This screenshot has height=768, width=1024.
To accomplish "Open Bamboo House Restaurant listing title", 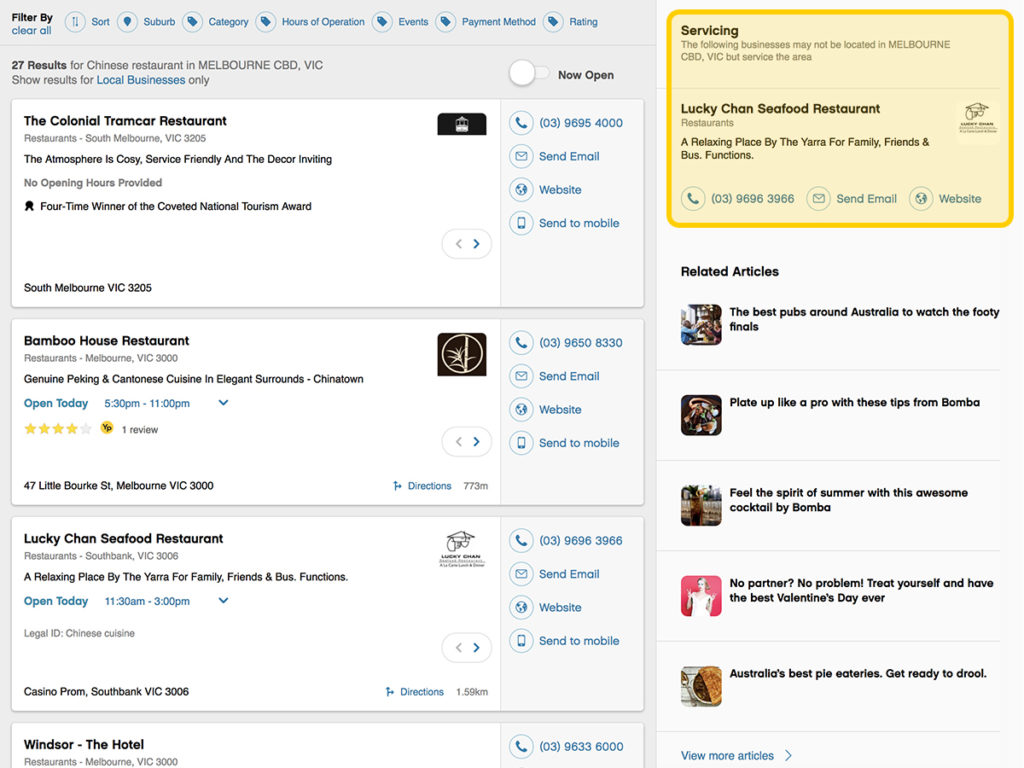I will (x=106, y=341).
